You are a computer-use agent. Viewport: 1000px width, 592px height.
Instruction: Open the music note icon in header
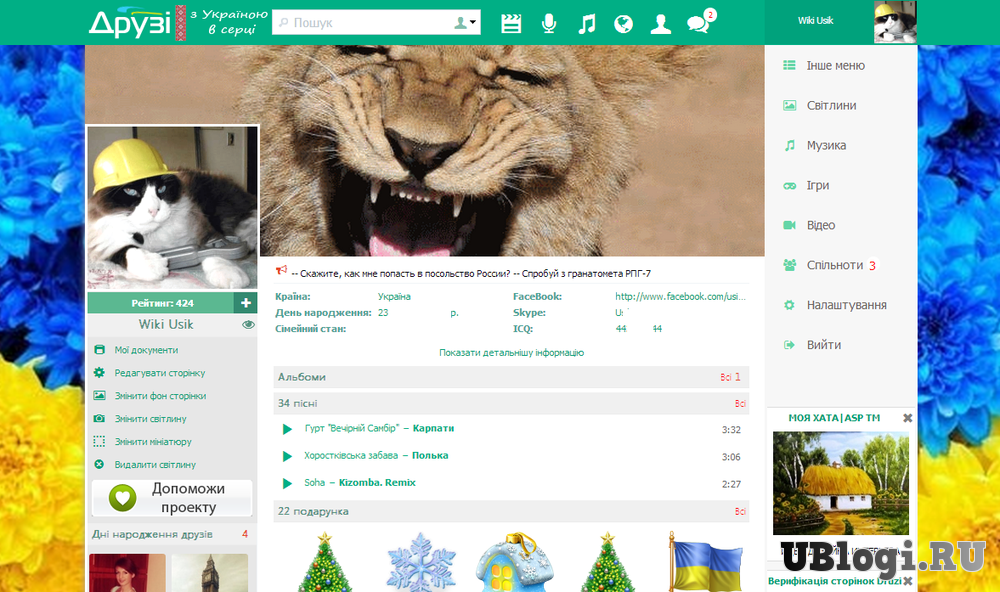pyautogui.click(x=587, y=23)
